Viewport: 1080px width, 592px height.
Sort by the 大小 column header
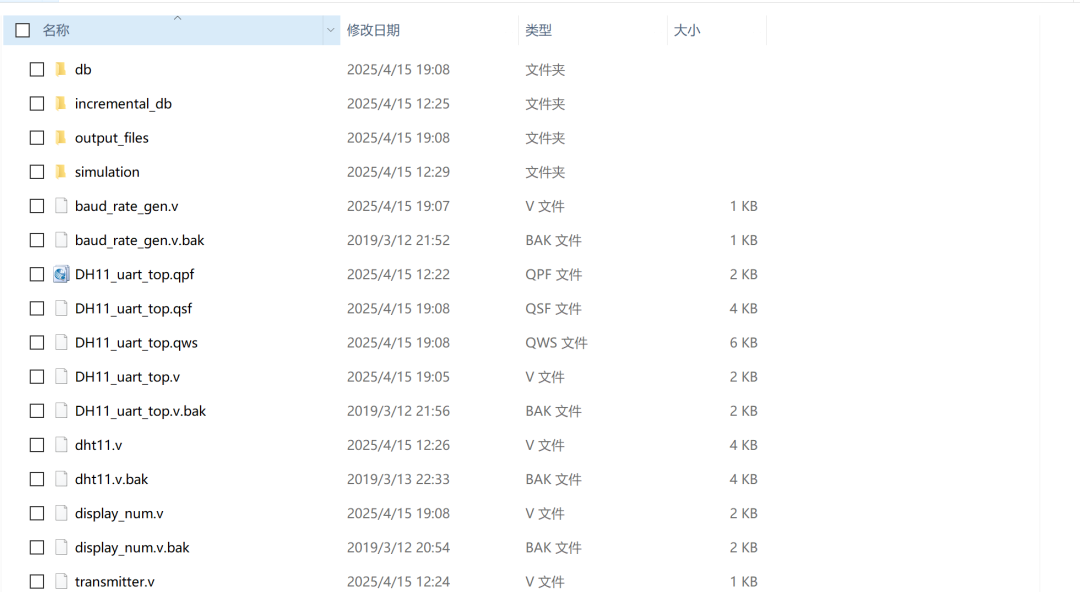pos(687,30)
